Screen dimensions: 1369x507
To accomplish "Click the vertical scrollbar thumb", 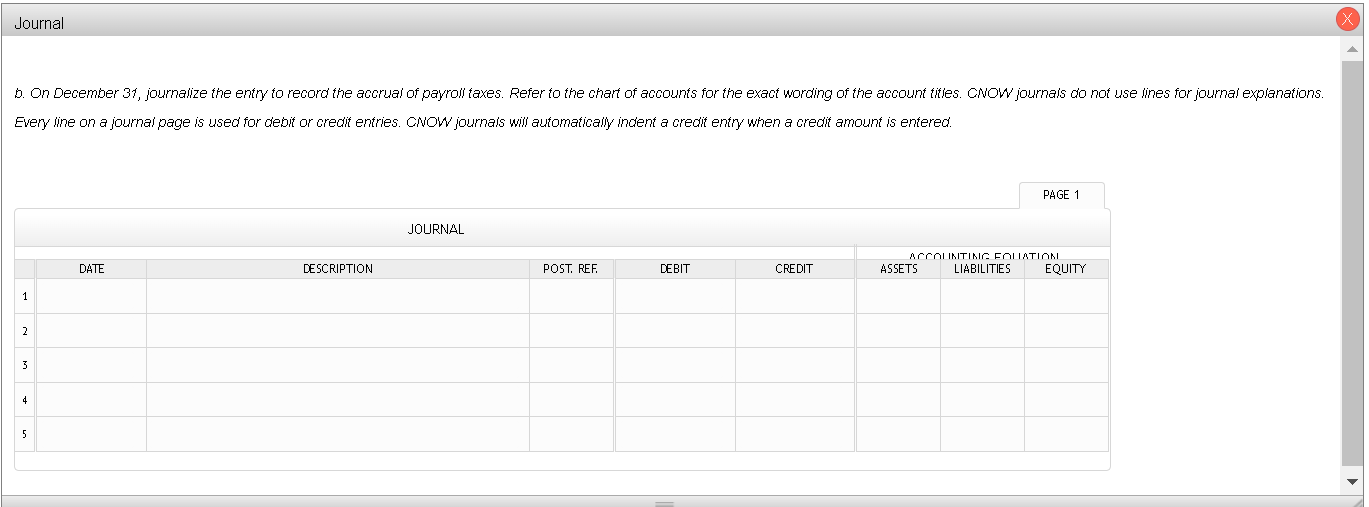I will click(1352, 262).
